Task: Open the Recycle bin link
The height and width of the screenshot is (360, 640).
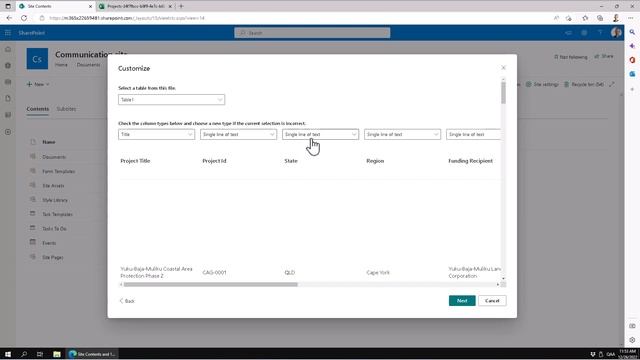Action: click(584, 84)
